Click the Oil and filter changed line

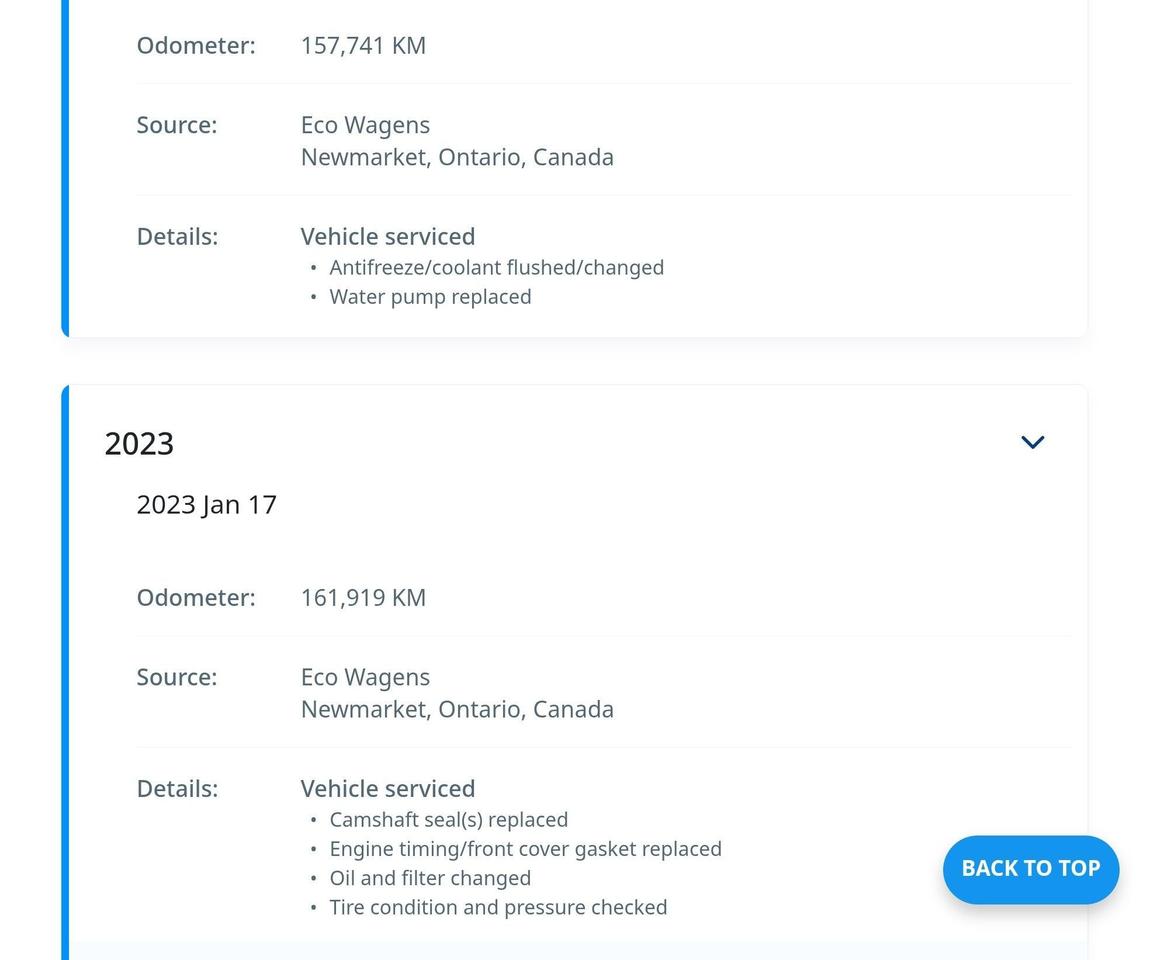pyautogui.click(x=430, y=878)
